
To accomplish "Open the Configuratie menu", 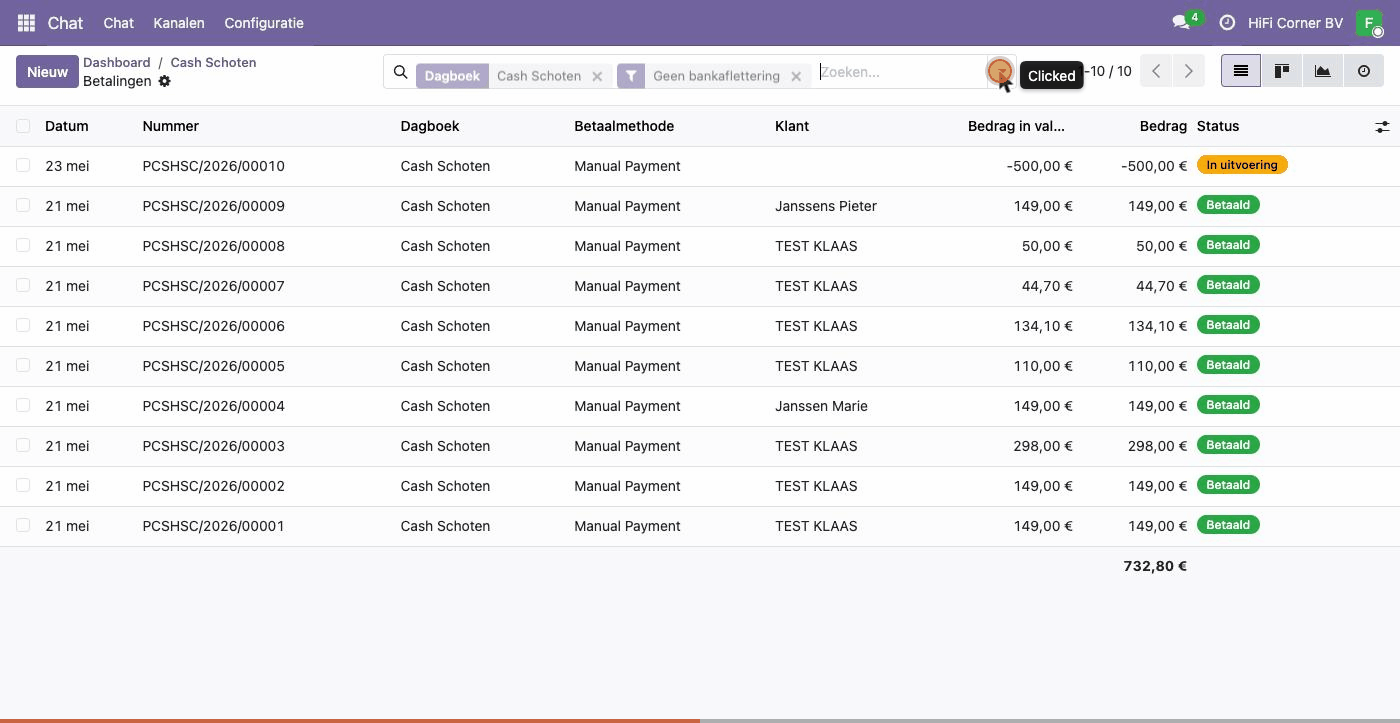I will 264,23.
